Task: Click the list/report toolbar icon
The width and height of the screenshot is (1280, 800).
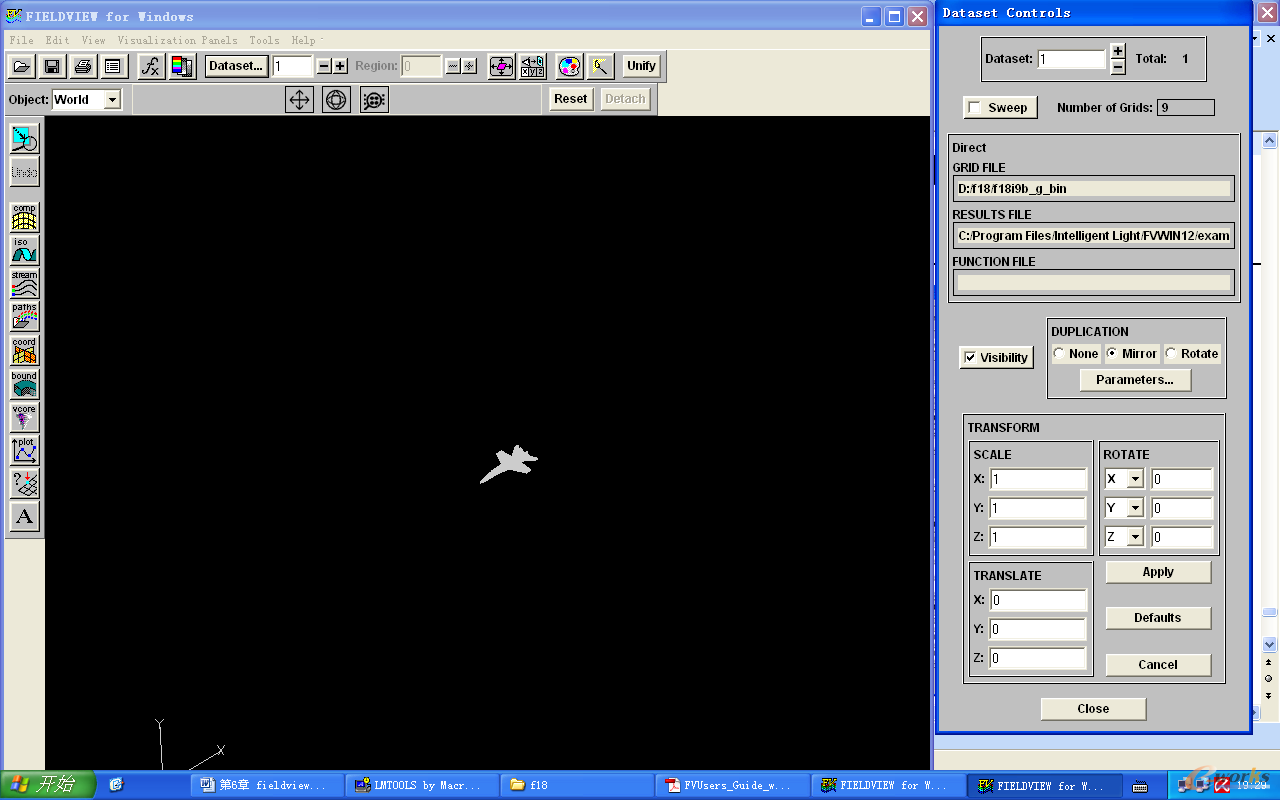Action: 113,66
